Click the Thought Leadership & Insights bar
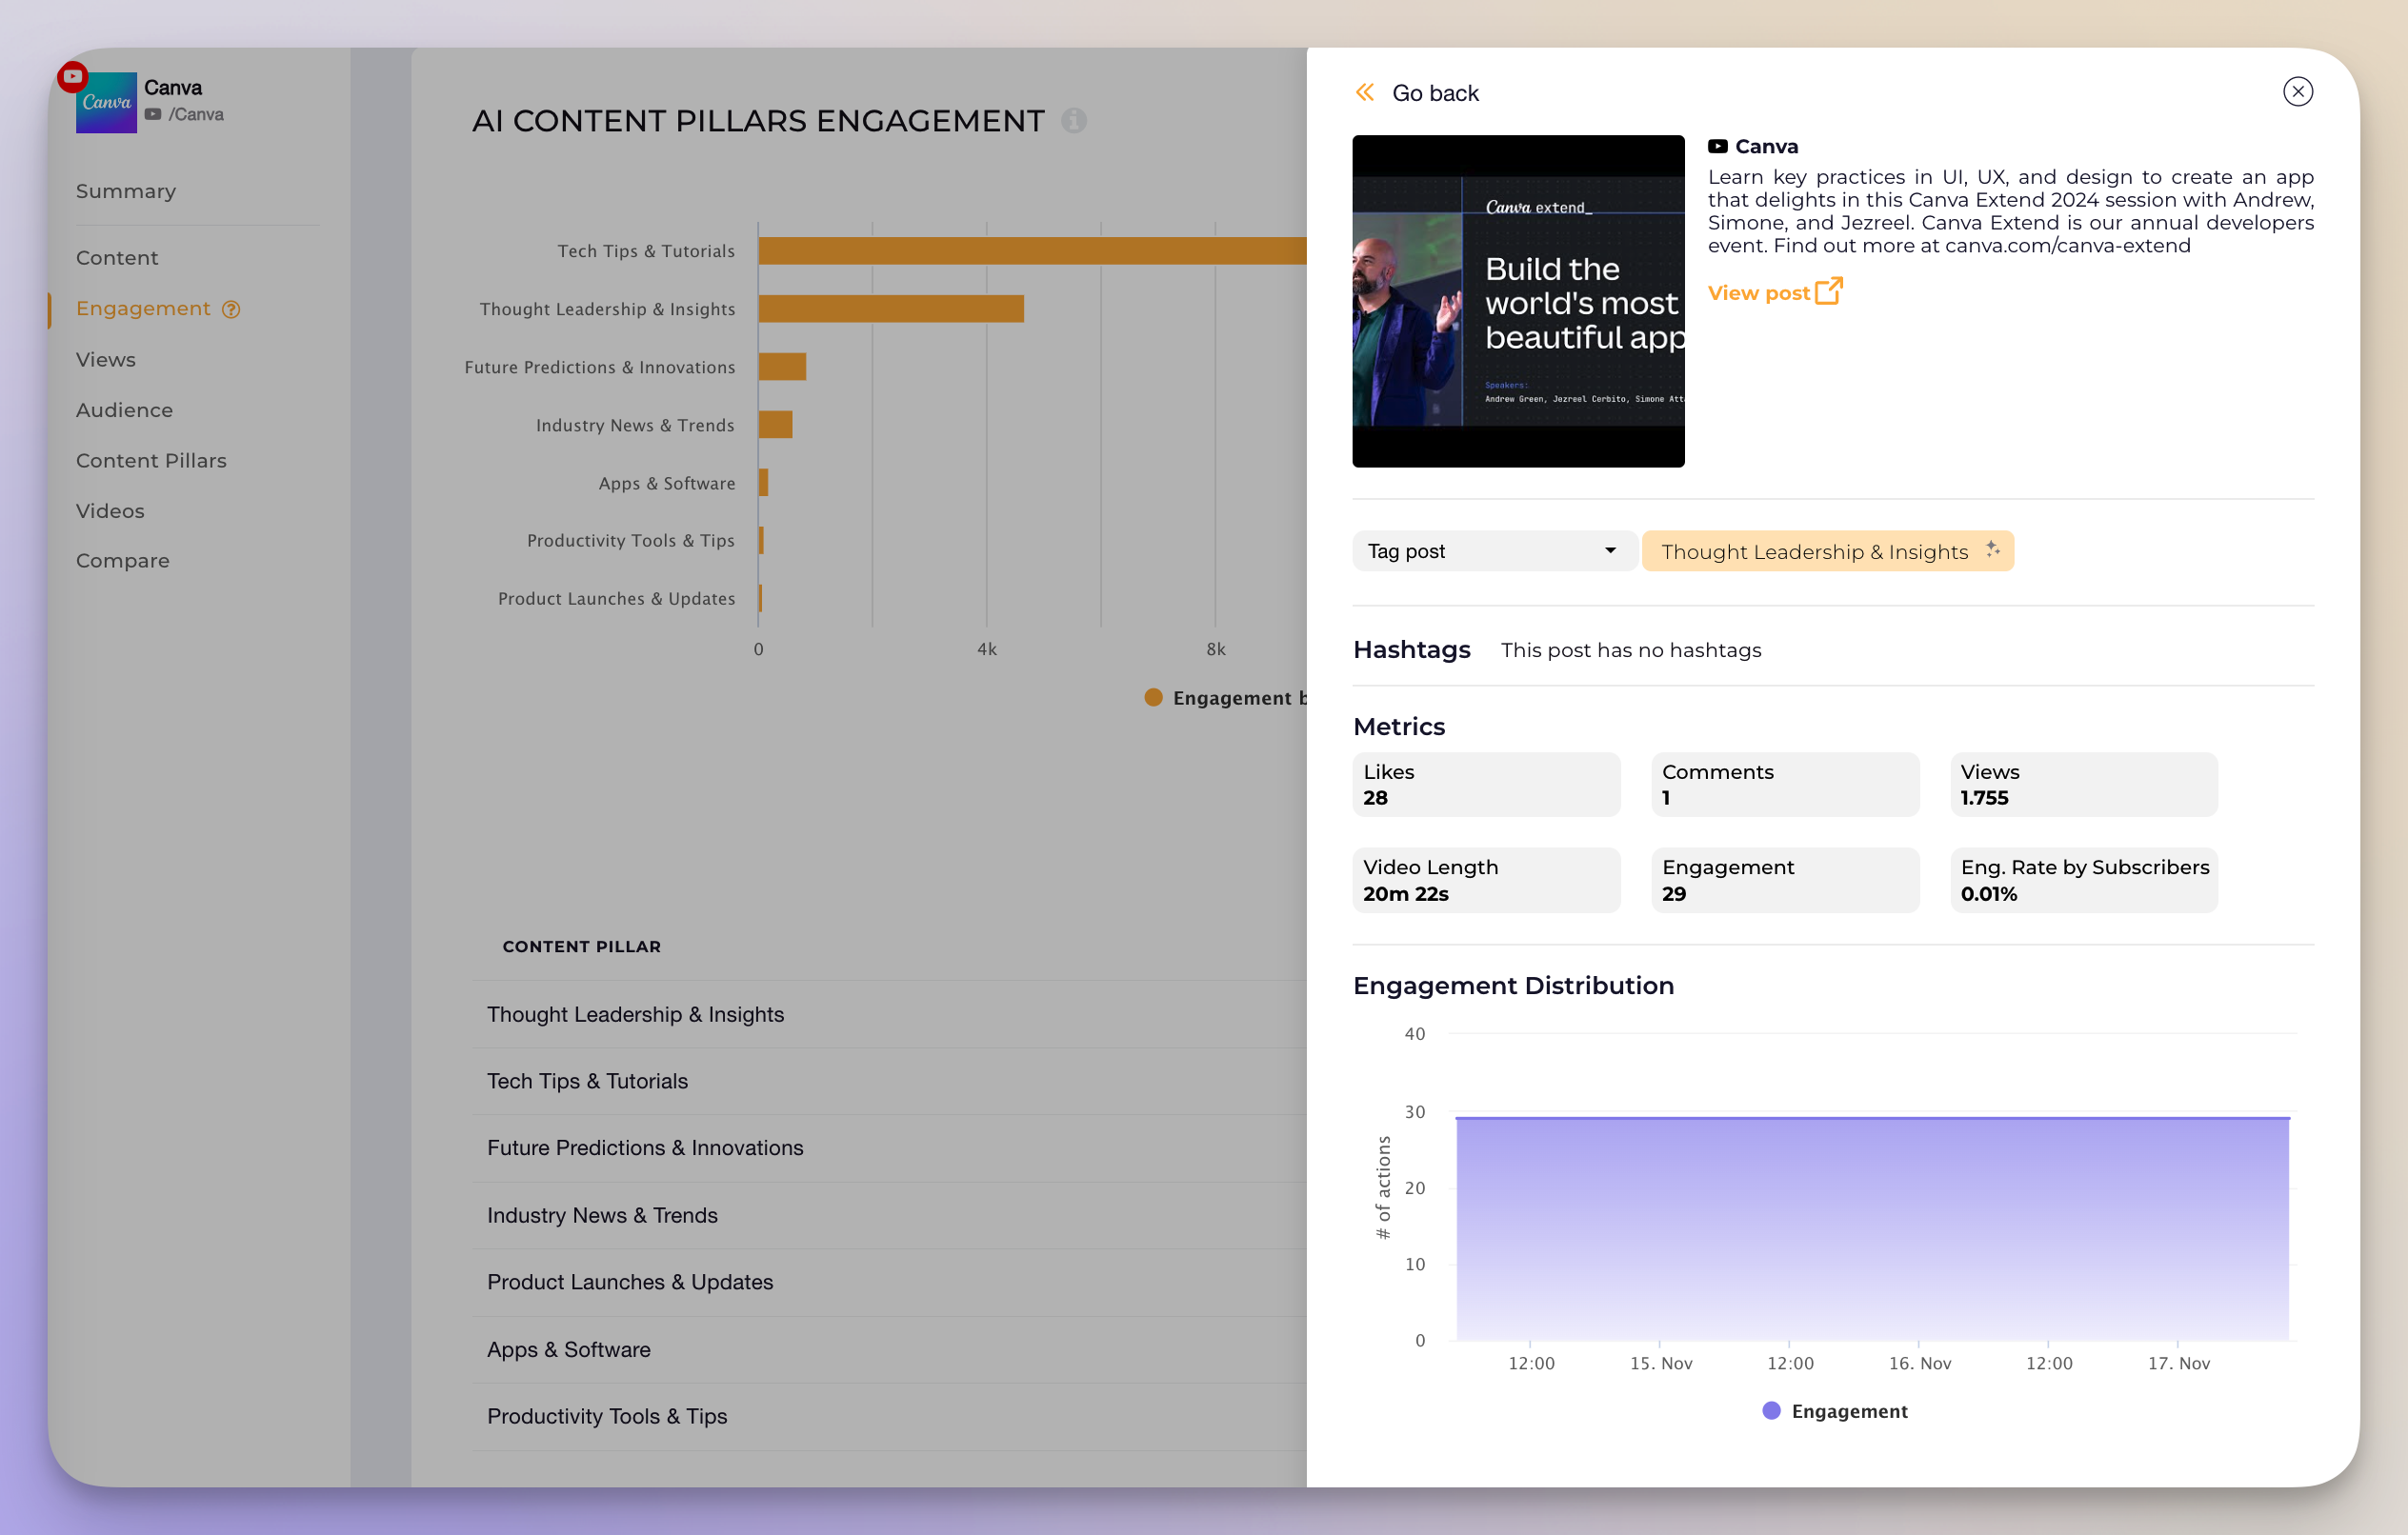The image size is (2408, 1535). [890, 309]
